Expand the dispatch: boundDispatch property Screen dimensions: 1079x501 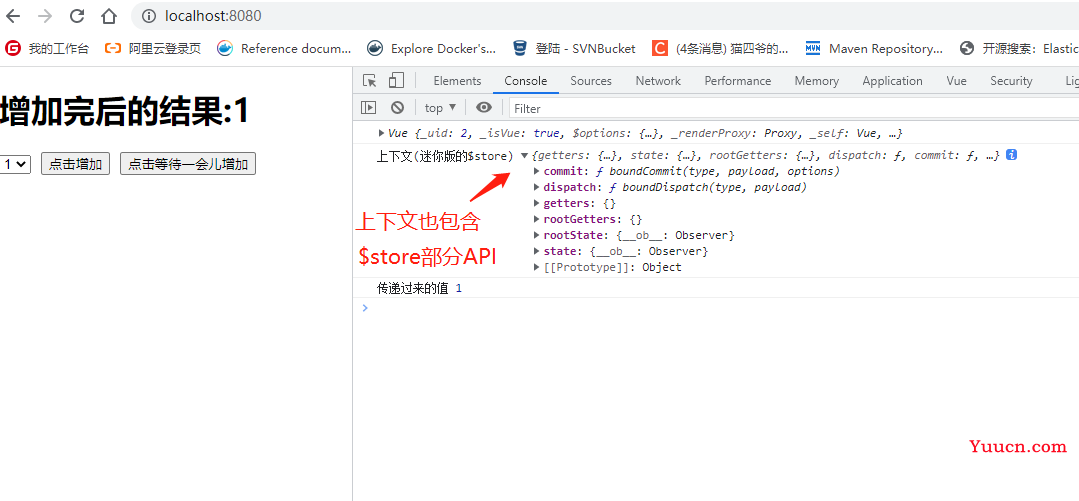(x=537, y=187)
